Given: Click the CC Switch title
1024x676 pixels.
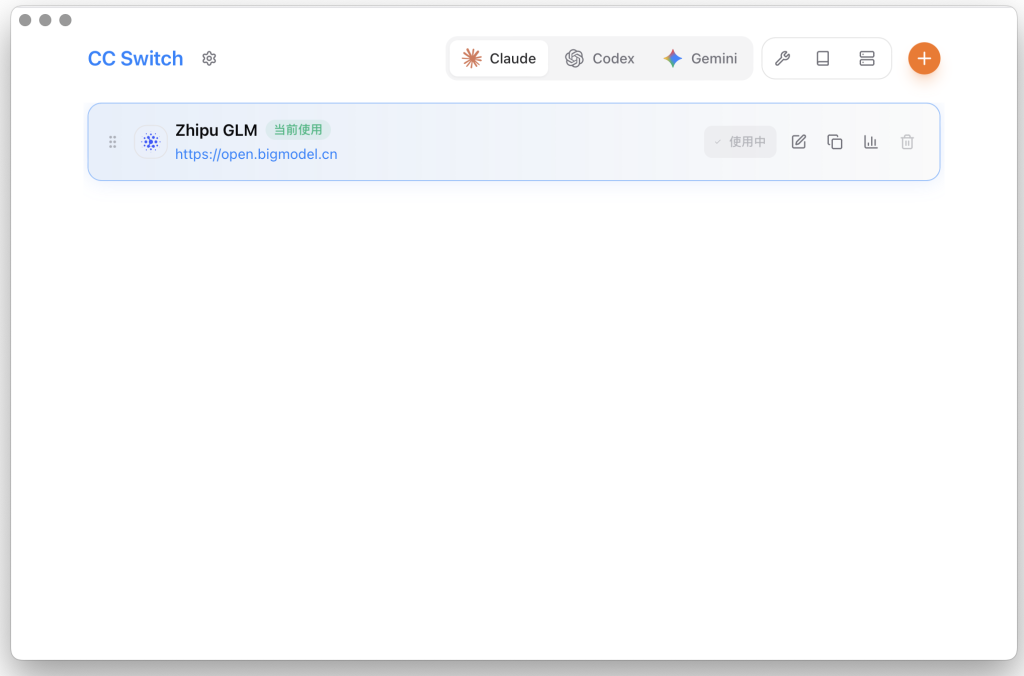Looking at the screenshot, I should 136,59.
